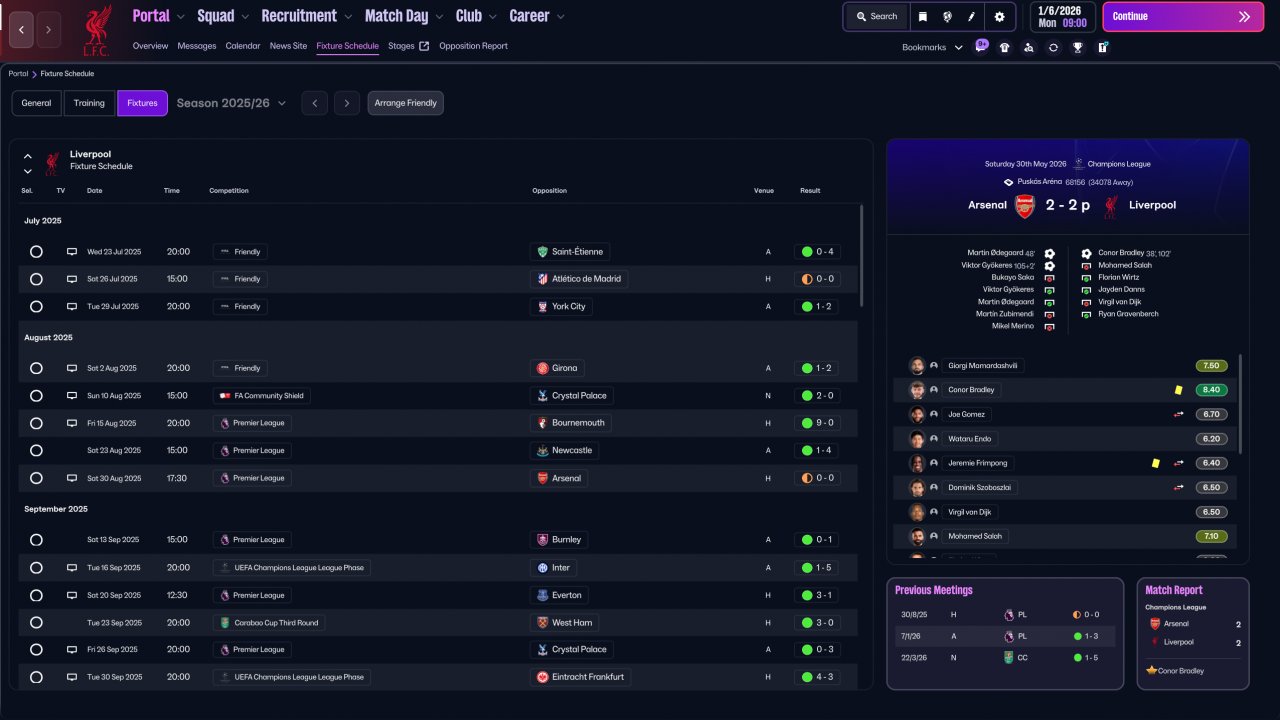Click the TV icon for Inter fixture
This screenshot has width=1280, height=720.
(x=72, y=567)
